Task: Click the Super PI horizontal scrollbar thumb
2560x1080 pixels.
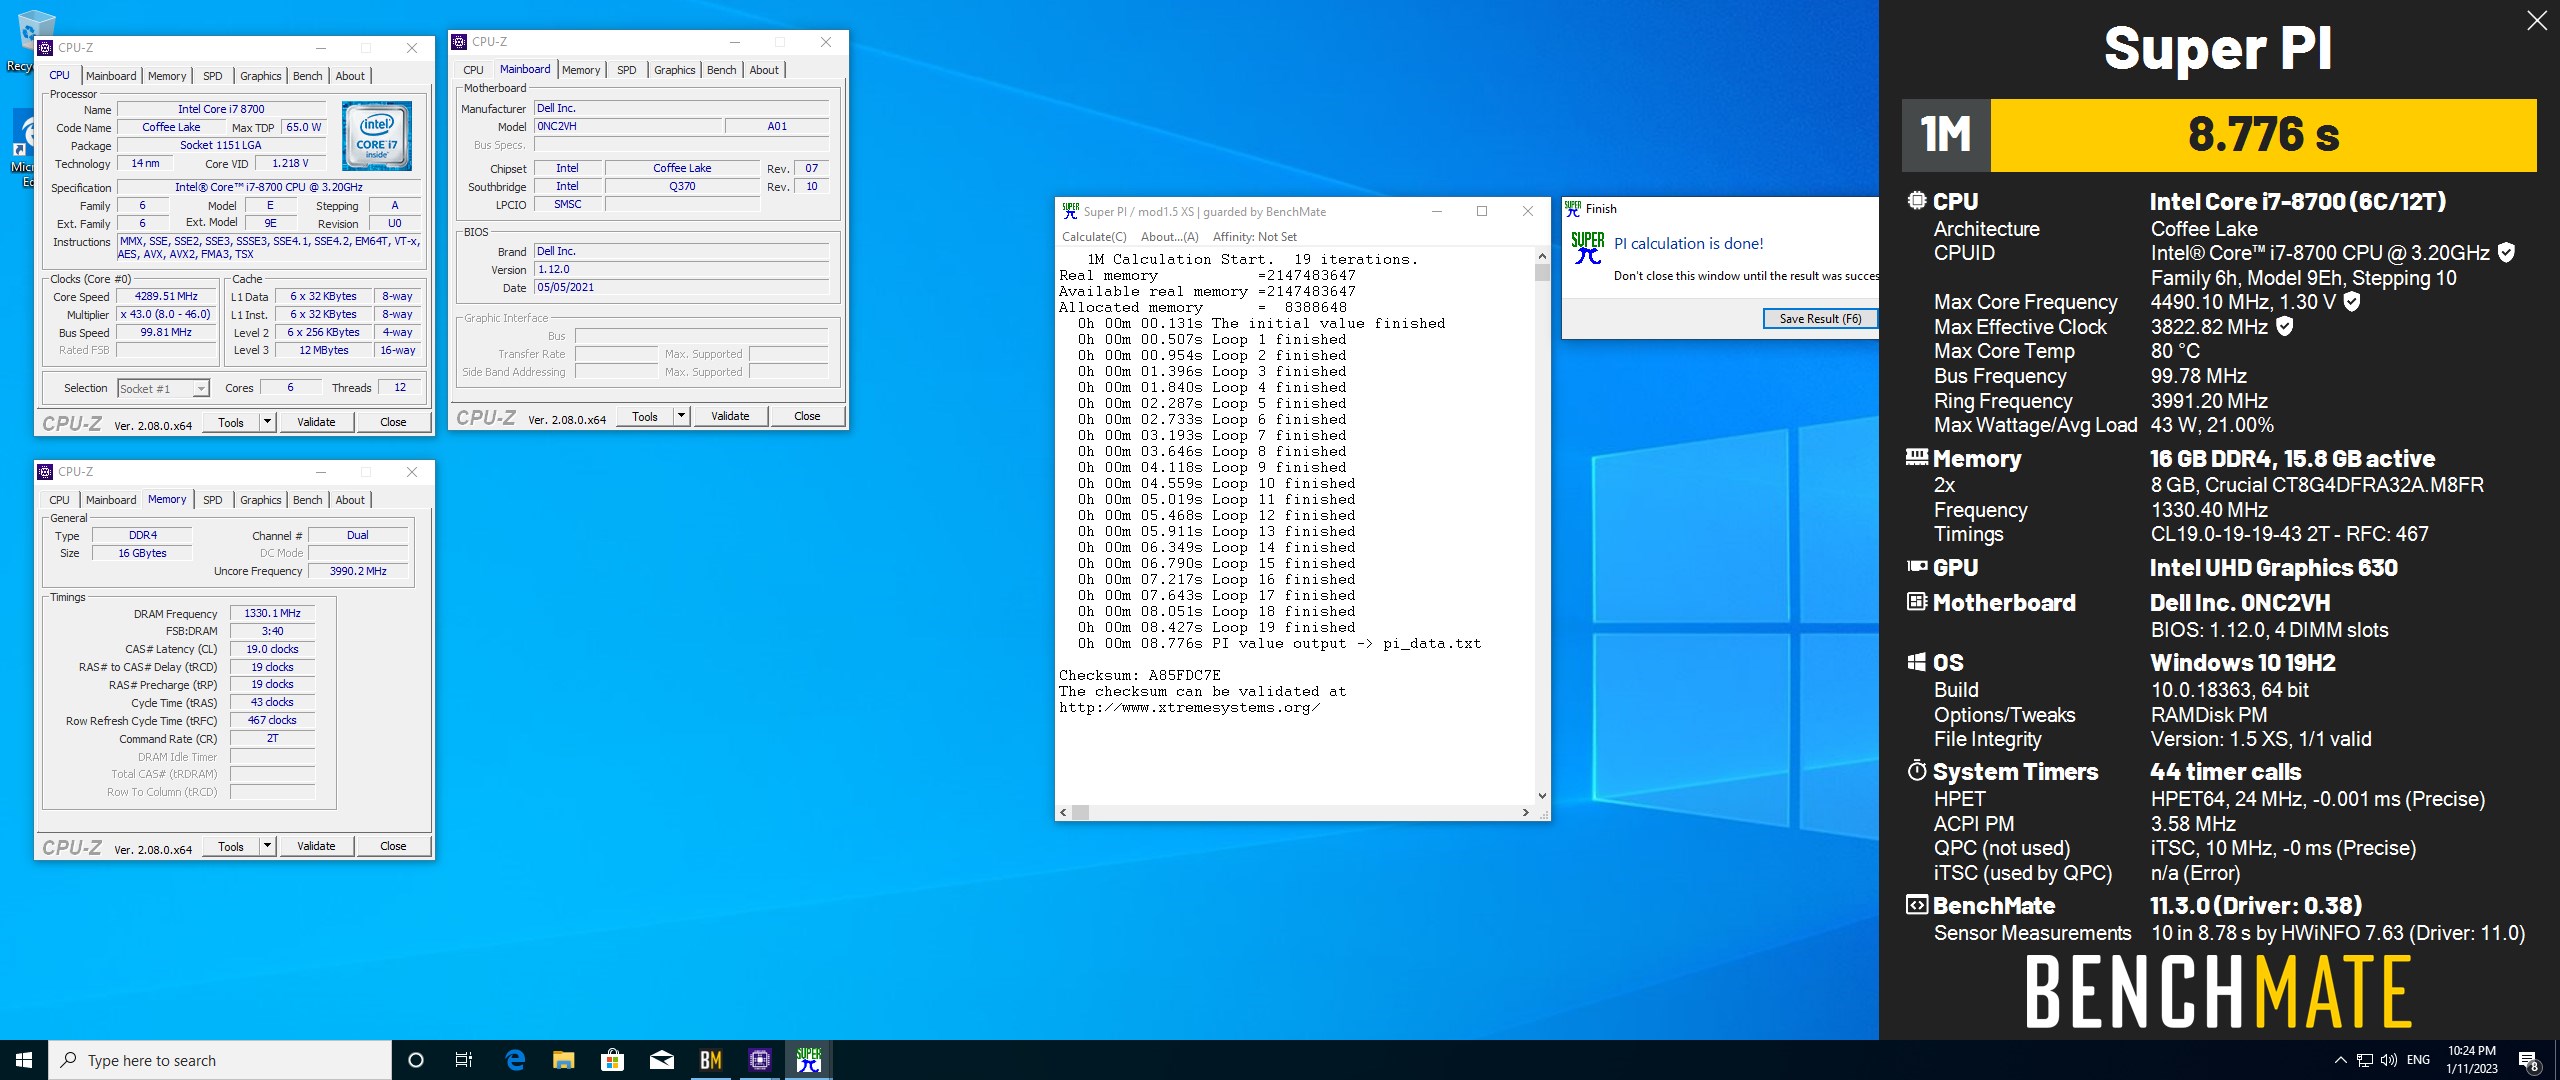Action: pyautogui.click(x=1081, y=813)
